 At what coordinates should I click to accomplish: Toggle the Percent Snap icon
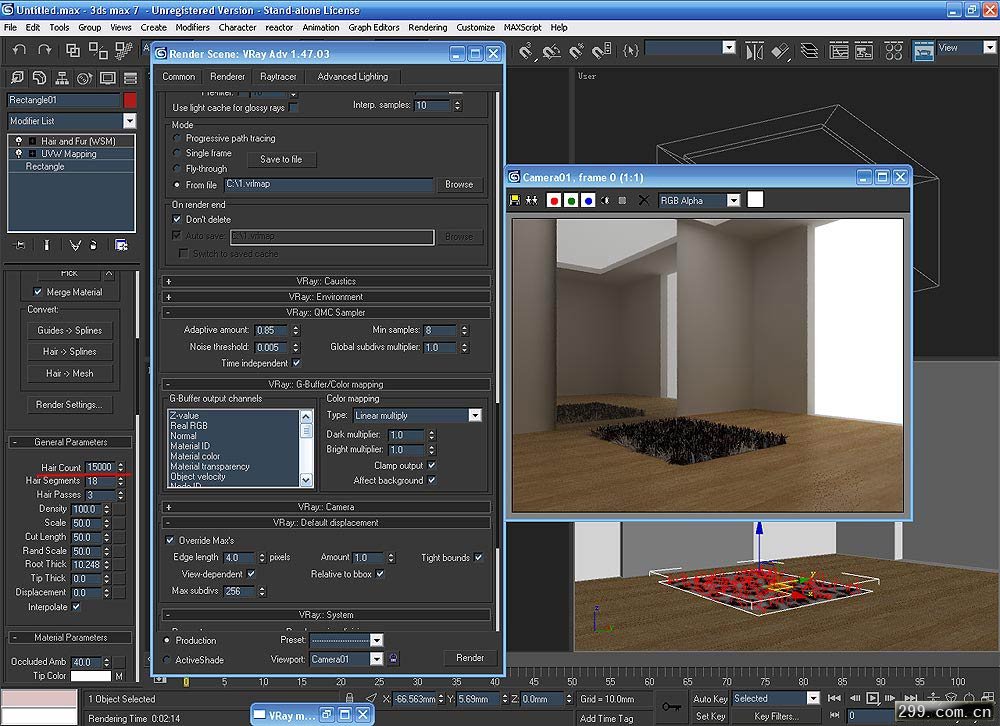[576, 50]
